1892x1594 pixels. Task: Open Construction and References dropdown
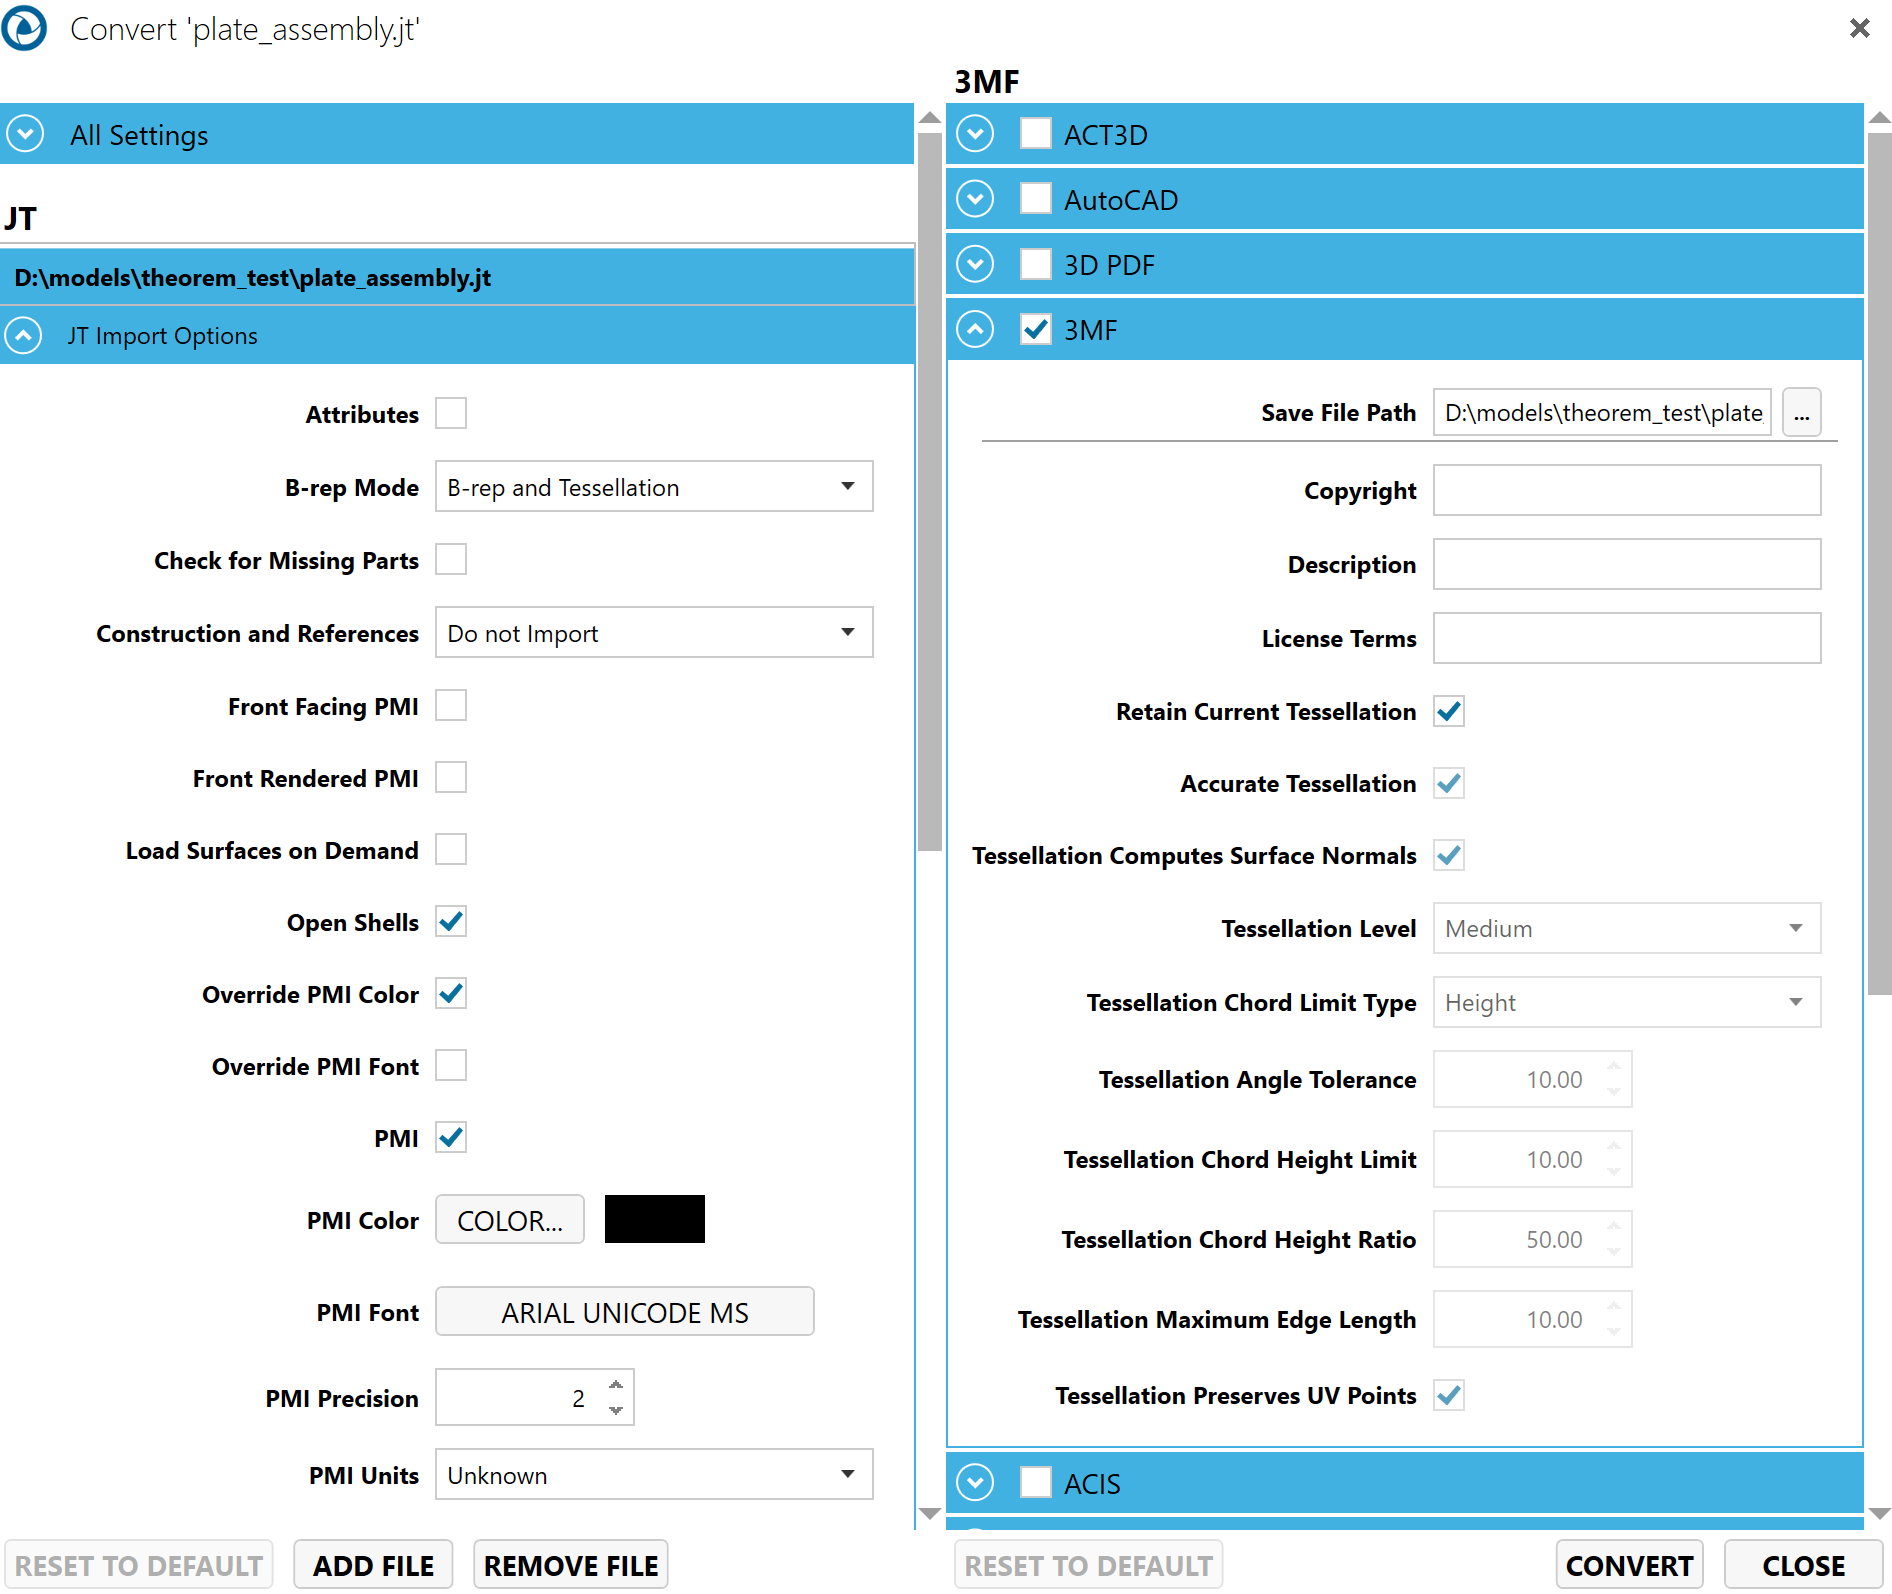(x=654, y=633)
